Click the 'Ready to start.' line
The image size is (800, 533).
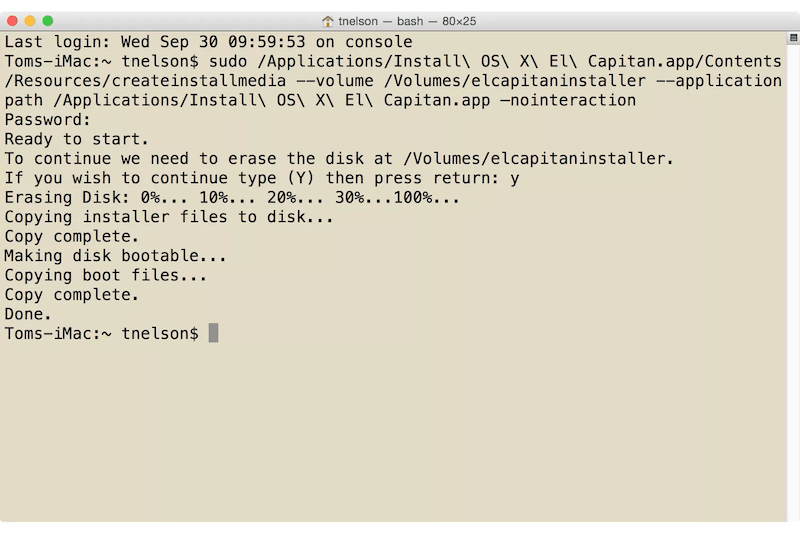click(77, 139)
